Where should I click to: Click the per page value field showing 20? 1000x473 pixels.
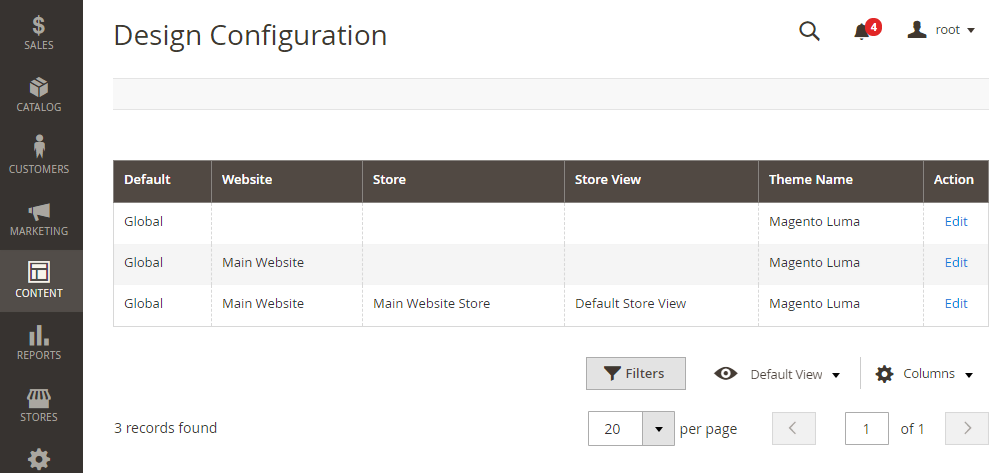click(615, 428)
